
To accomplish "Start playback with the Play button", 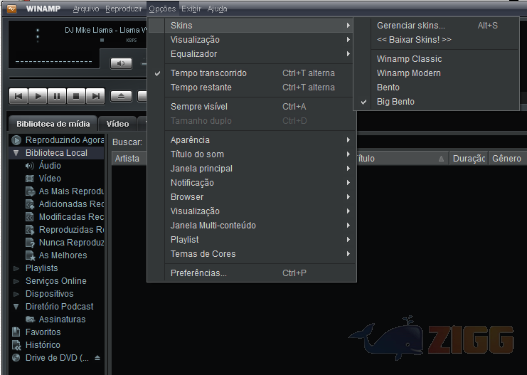I will [x=38, y=96].
